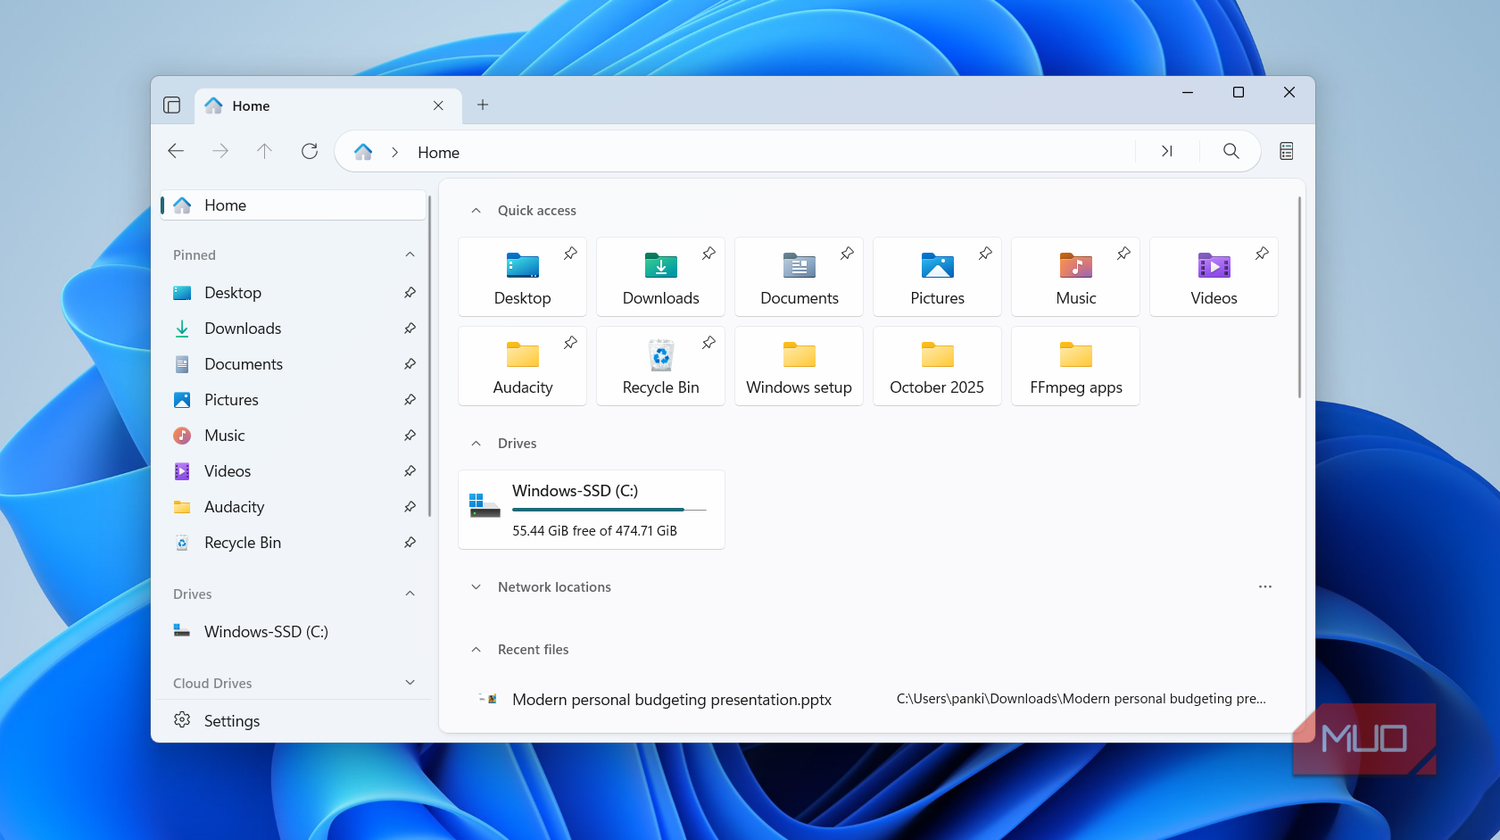The width and height of the screenshot is (1500, 840).
Task: Click the 55.44 GiB free text
Action: [x=594, y=531]
